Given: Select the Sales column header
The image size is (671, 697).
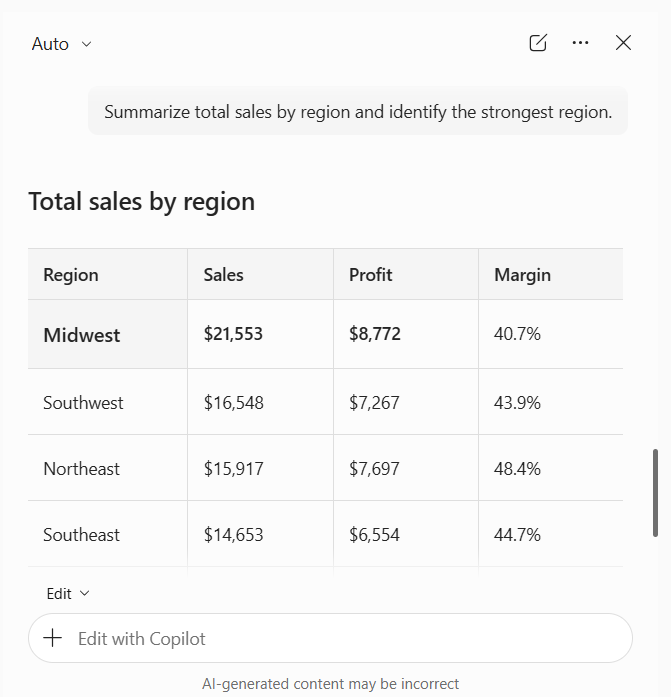Looking at the screenshot, I should [x=260, y=274].
